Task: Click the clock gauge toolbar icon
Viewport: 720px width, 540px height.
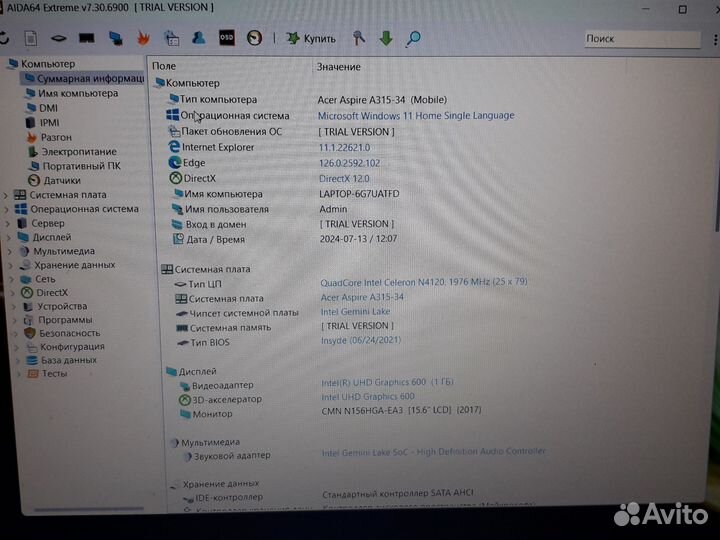Action: pos(254,38)
